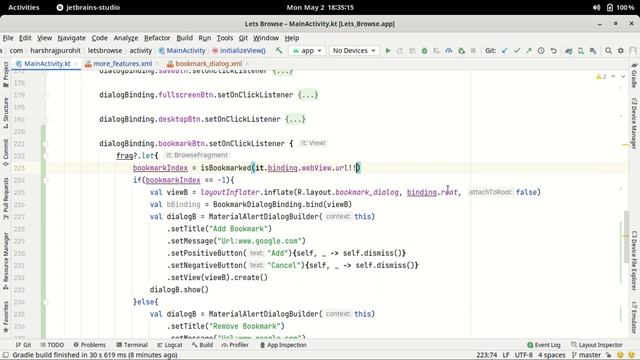This screenshot has height=360, width=640.
Task: Click the warnings indicator showing 2
Action: (601, 76)
